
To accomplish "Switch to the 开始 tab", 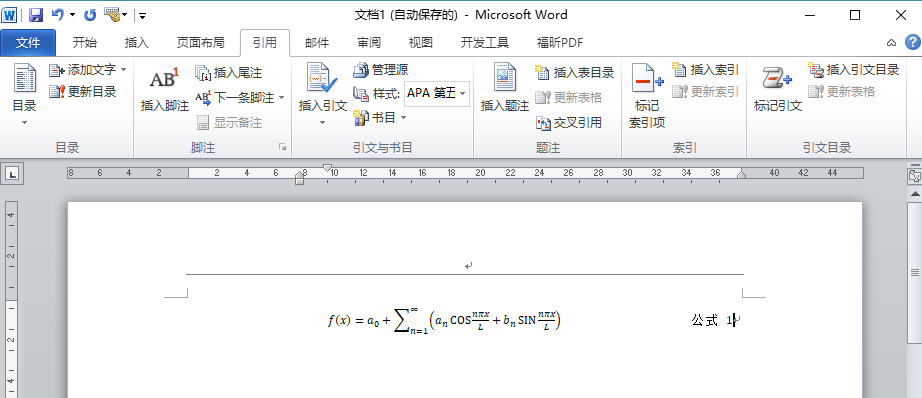I will [85, 42].
